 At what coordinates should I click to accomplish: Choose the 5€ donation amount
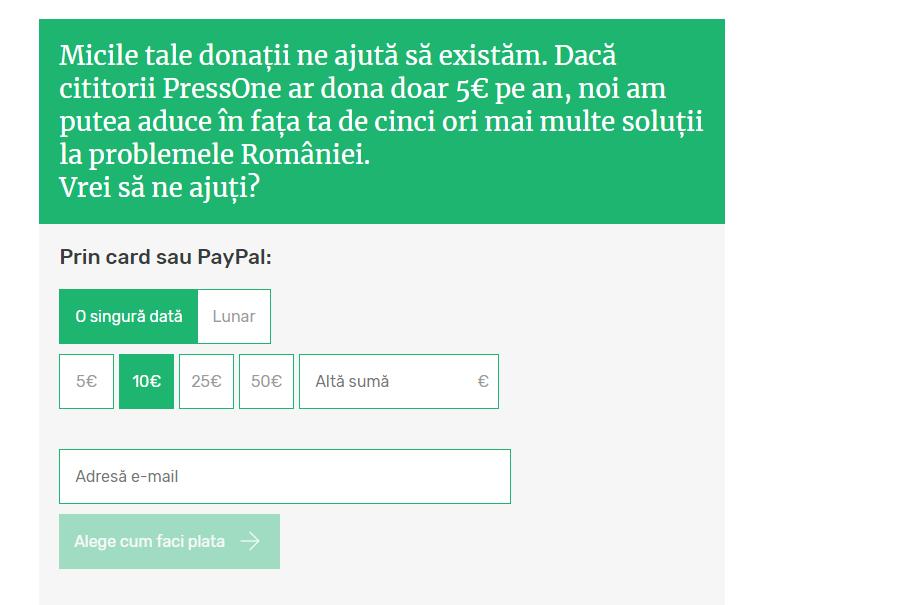tap(87, 381)
